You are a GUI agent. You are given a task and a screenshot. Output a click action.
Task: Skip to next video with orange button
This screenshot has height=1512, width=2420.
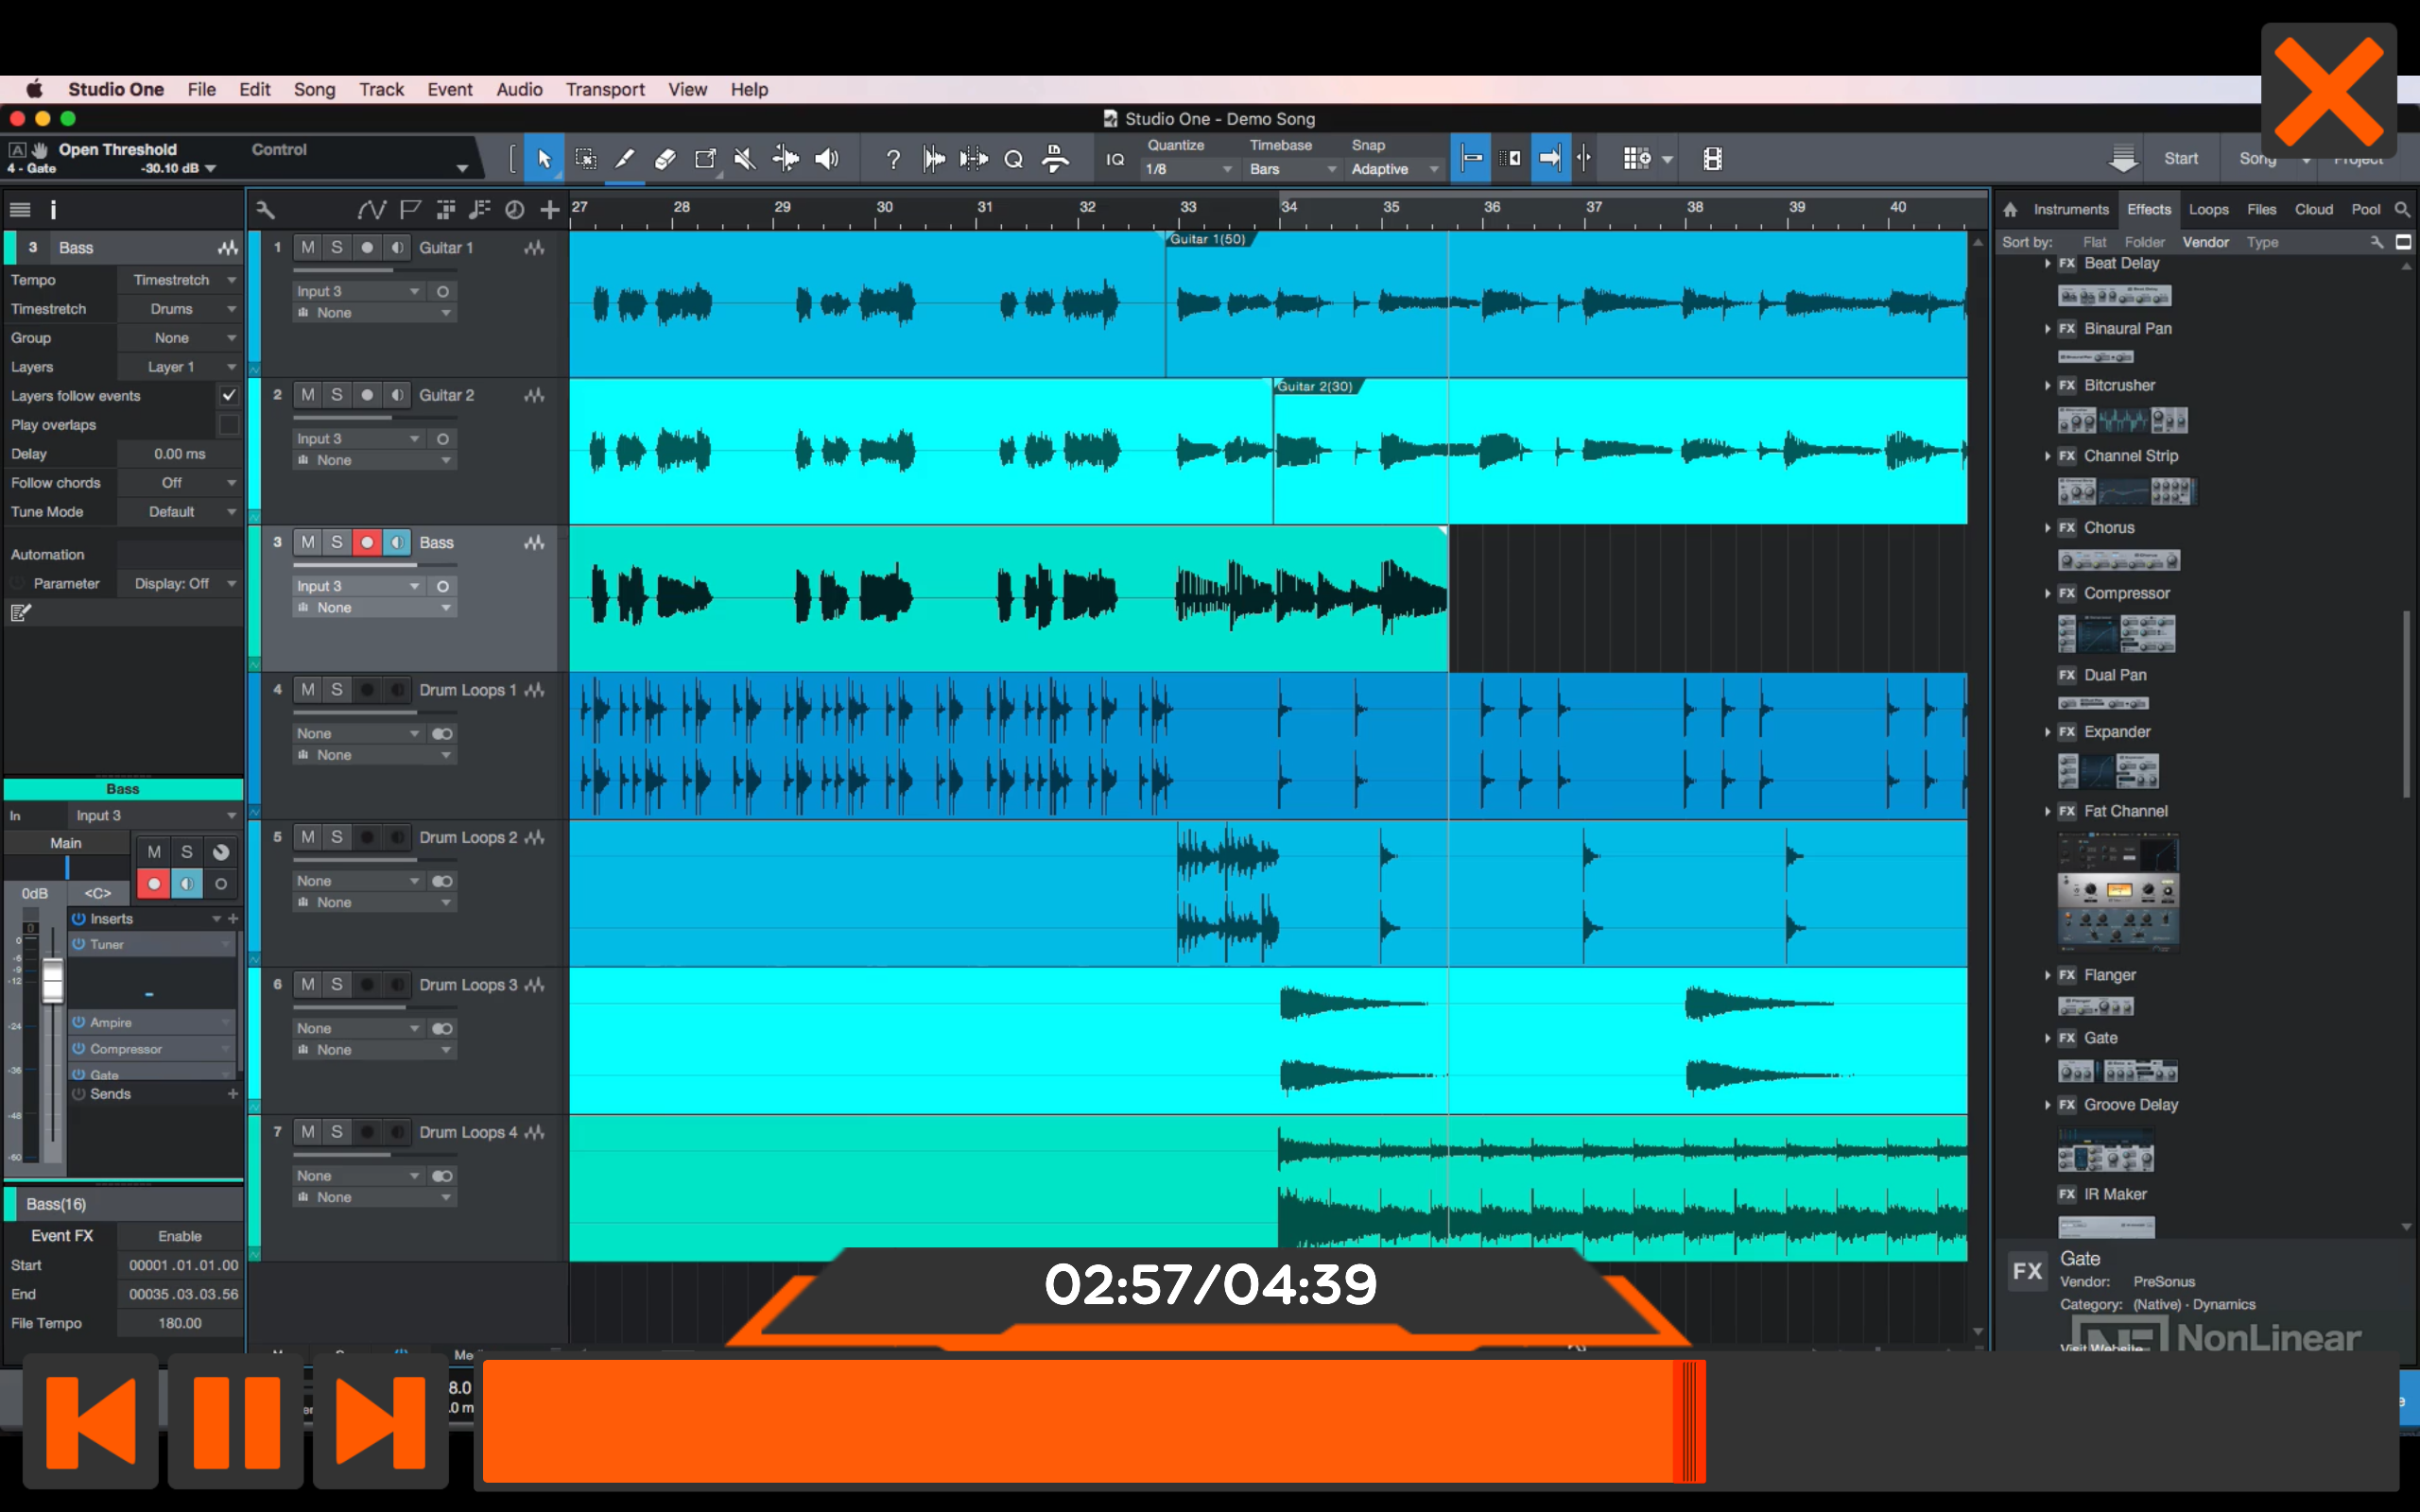(x=380, y=1420)
